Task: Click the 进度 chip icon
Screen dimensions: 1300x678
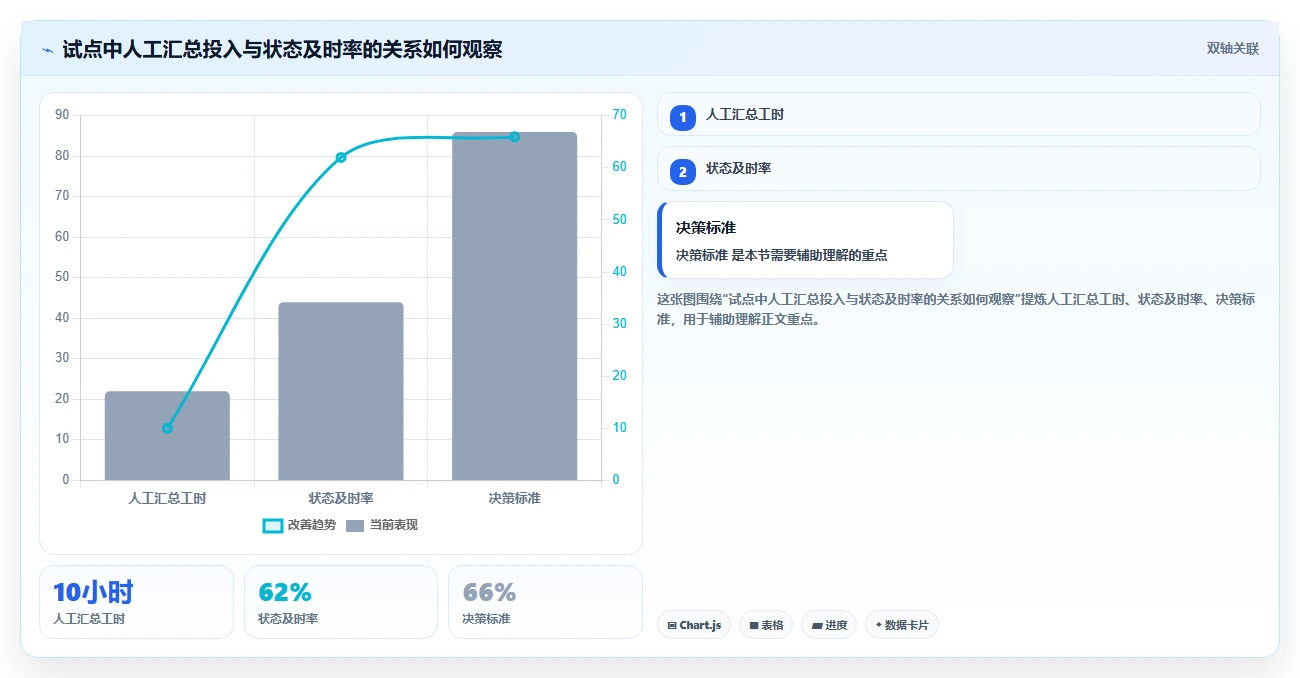Action: tap(816, 625)
